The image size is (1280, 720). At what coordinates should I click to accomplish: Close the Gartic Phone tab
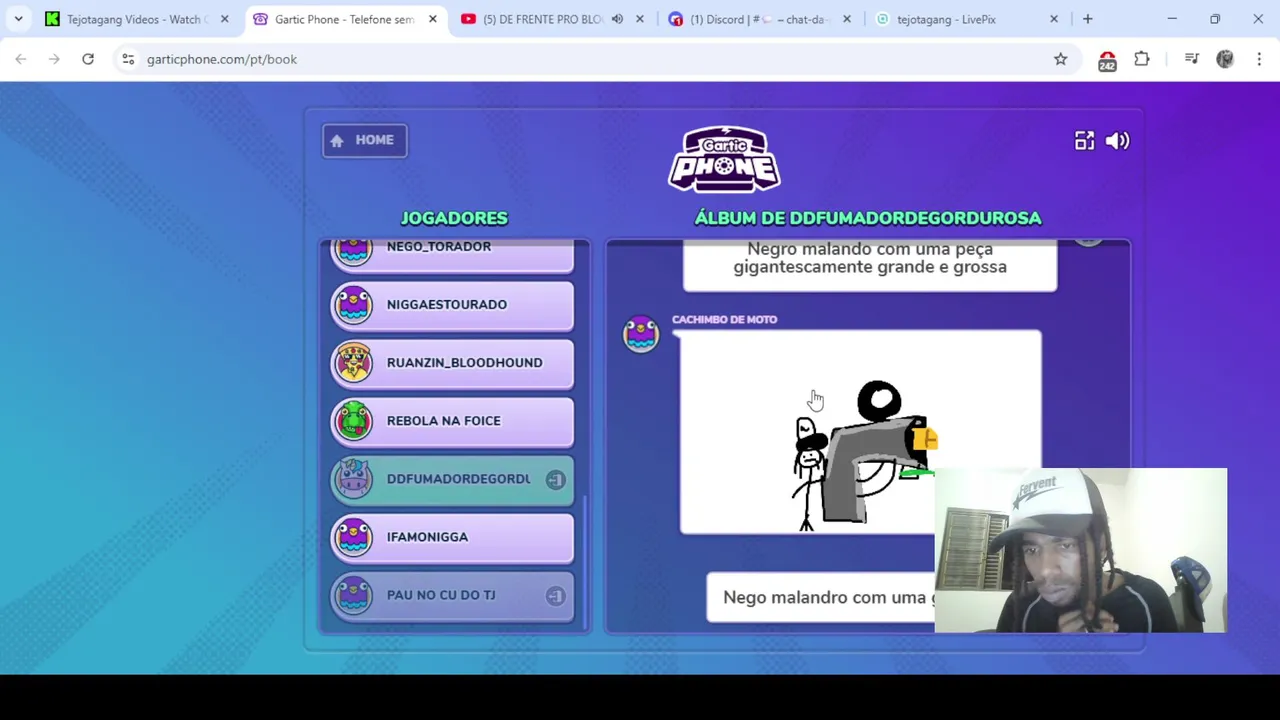432,19
